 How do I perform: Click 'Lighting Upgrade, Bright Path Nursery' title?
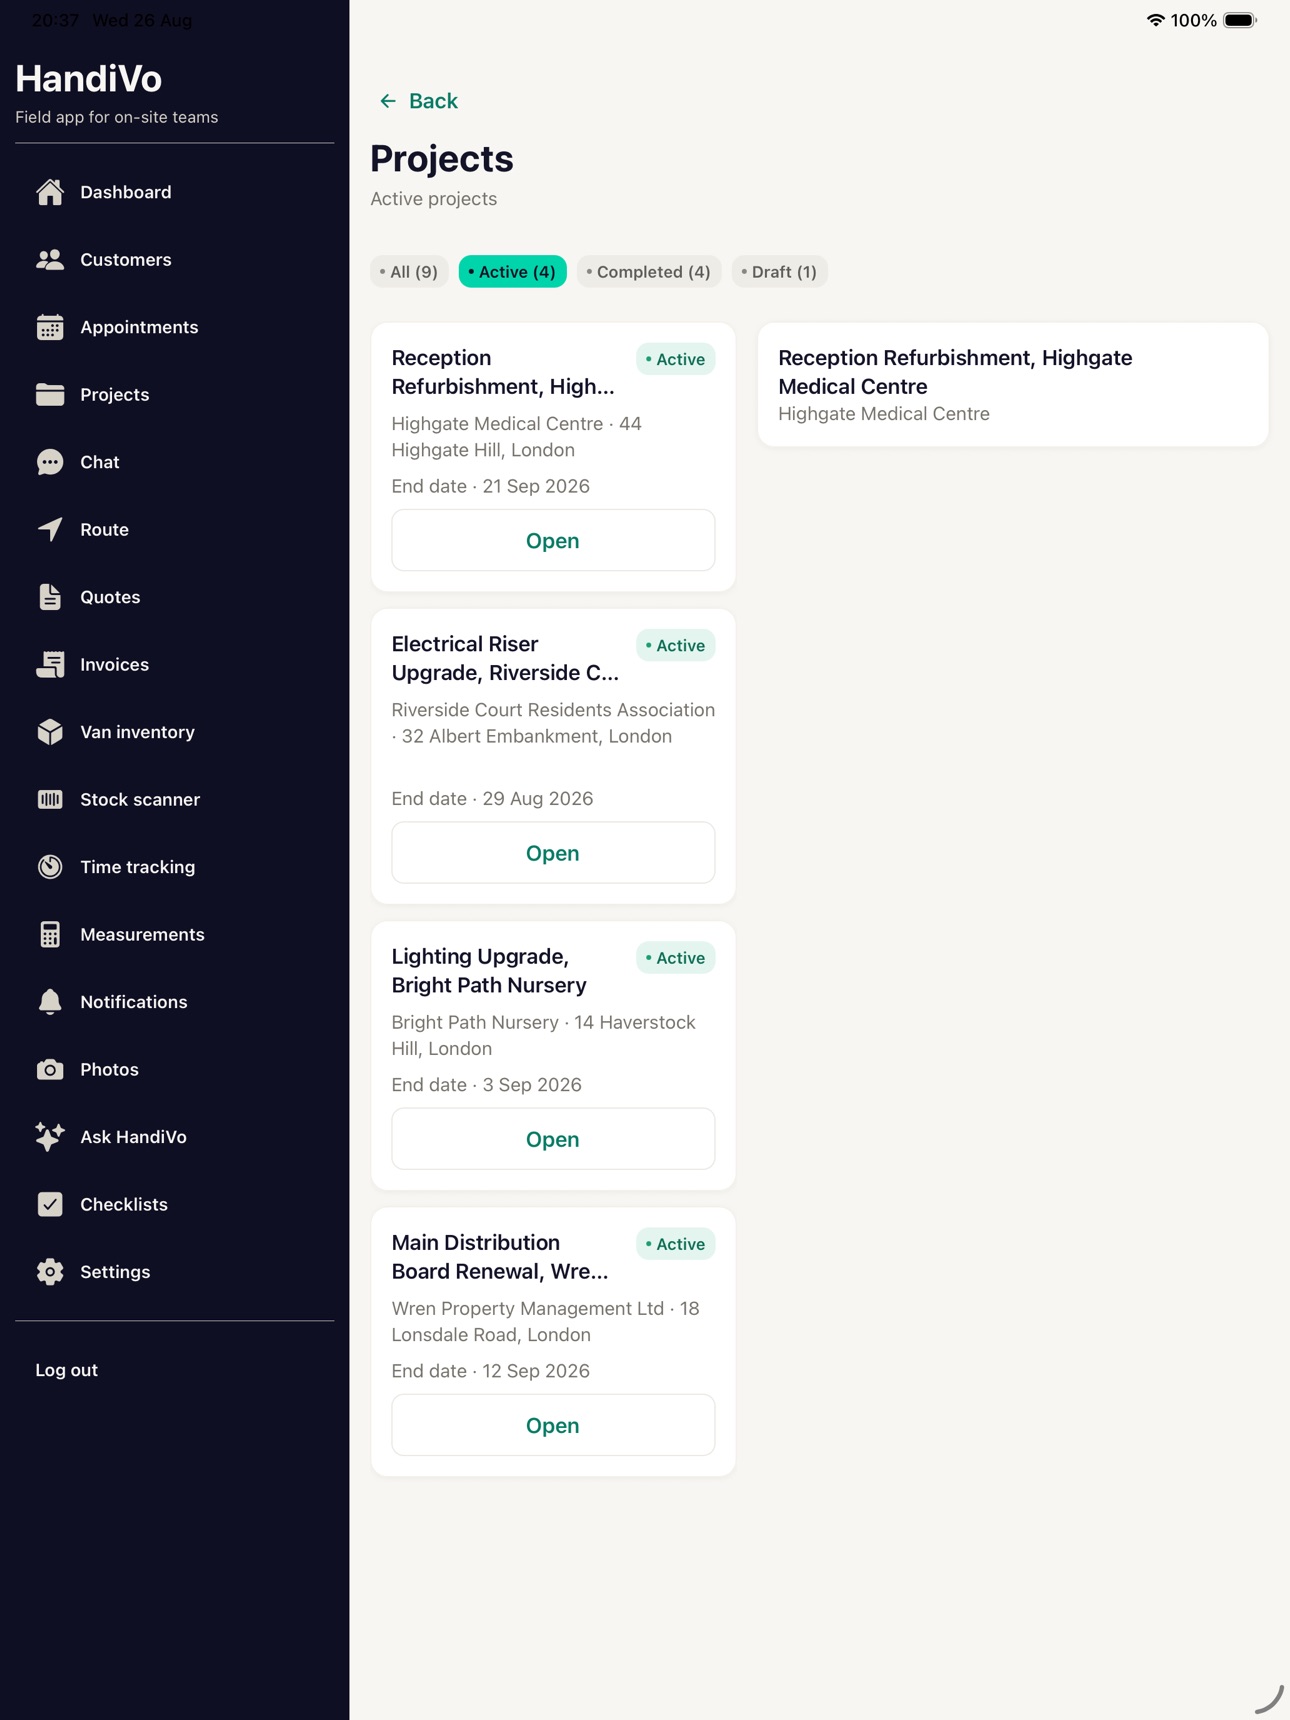point(489,971)
